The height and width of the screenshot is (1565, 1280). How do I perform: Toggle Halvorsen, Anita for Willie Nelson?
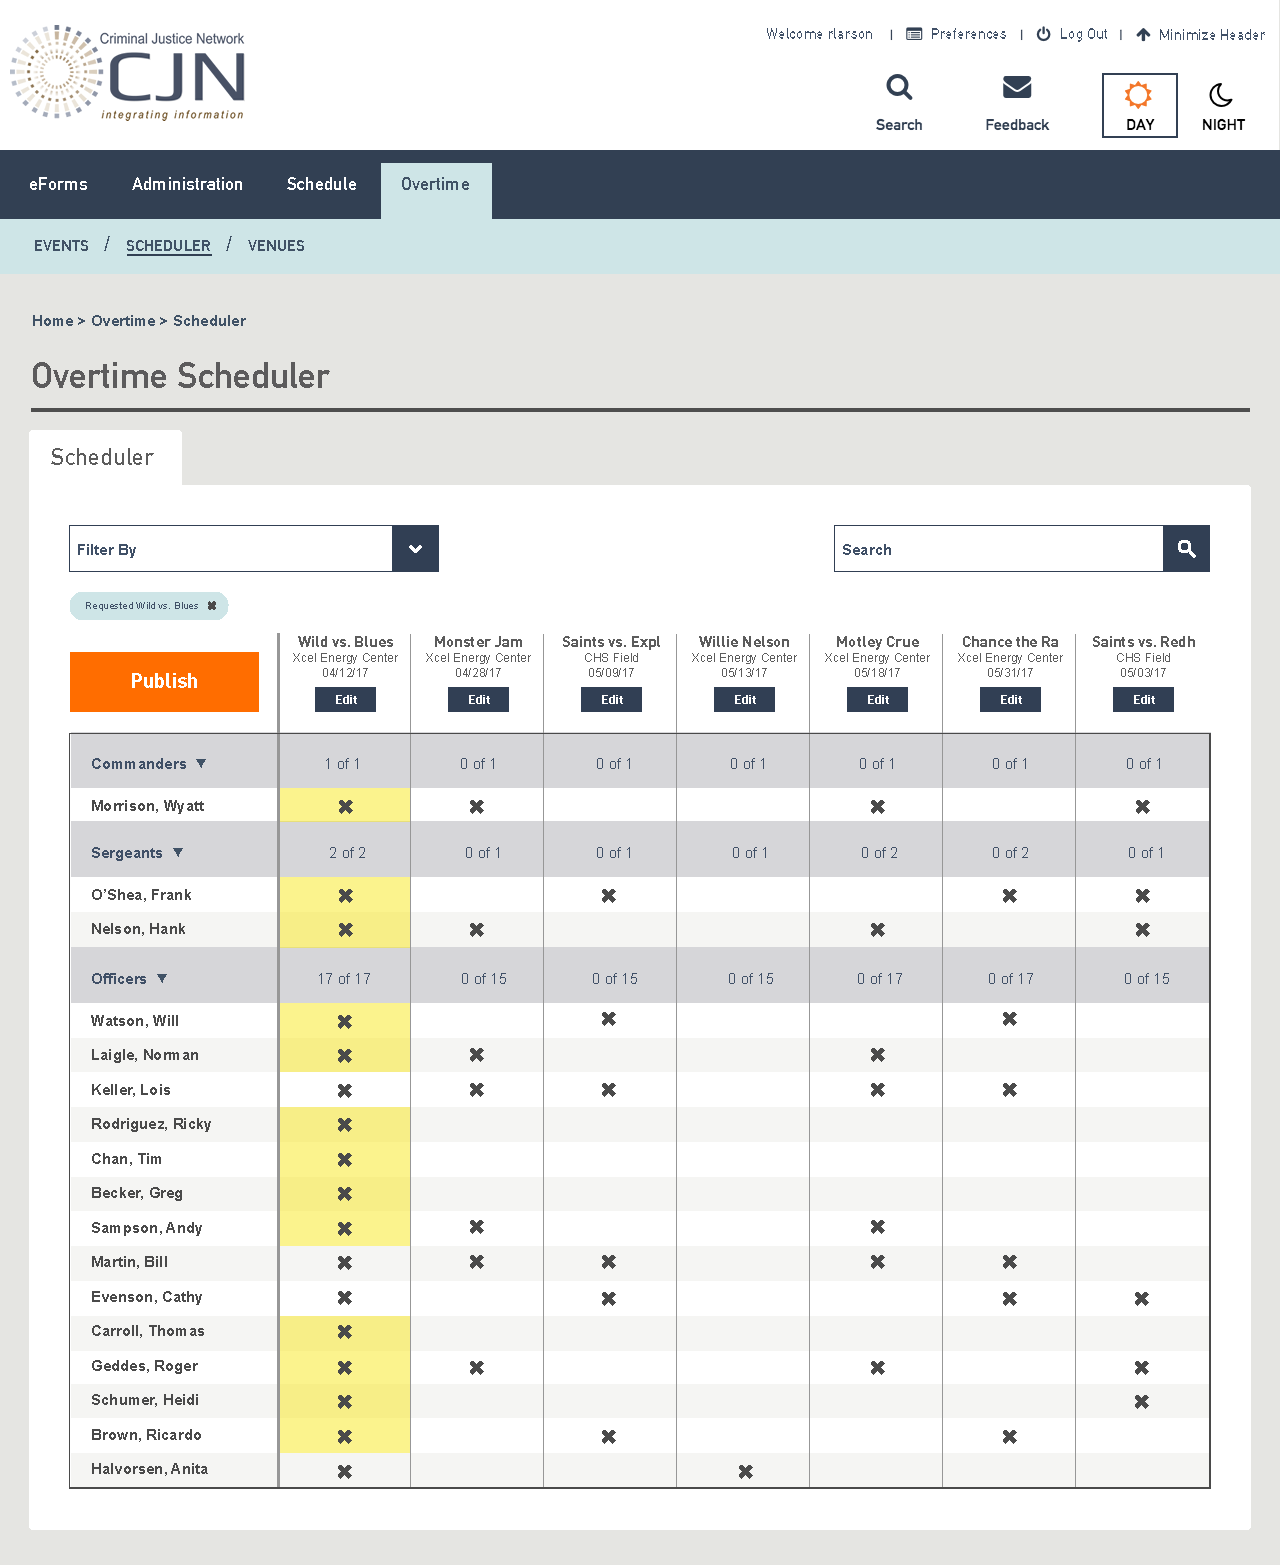[x=745, y=1471]
